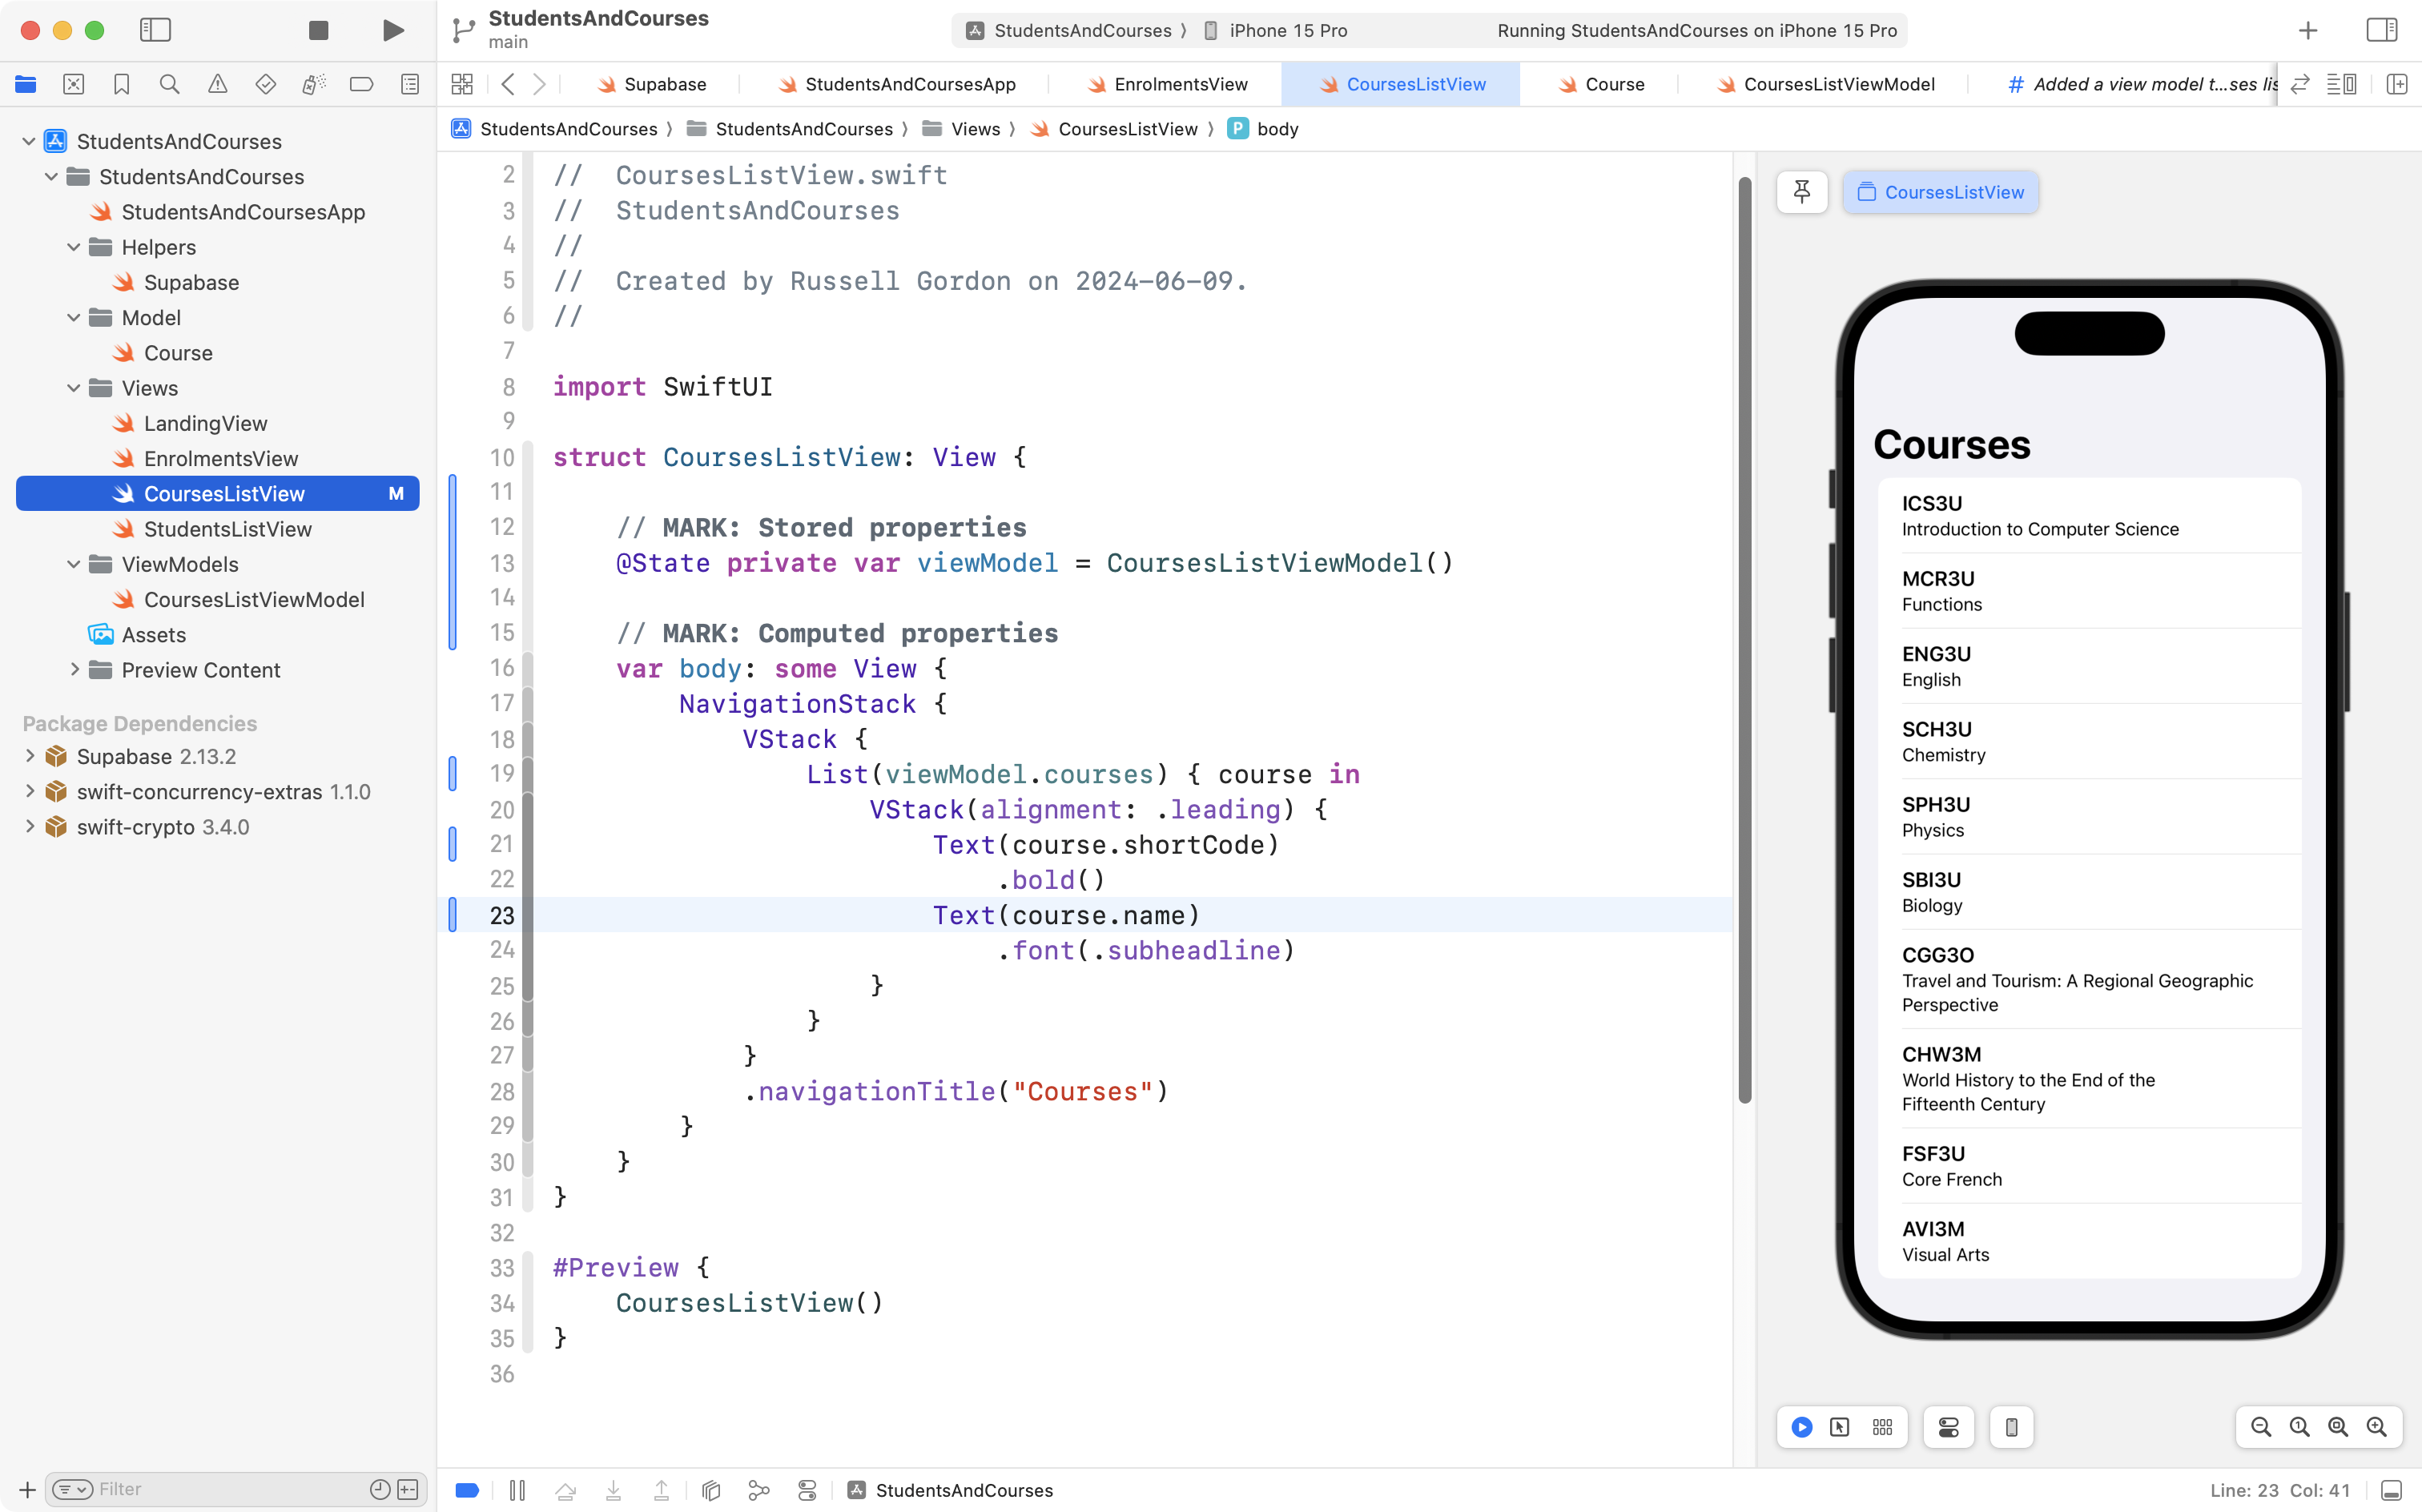Open the Issue navigator warning icon
This screenshot has height=1512, width=2422.
217,84
